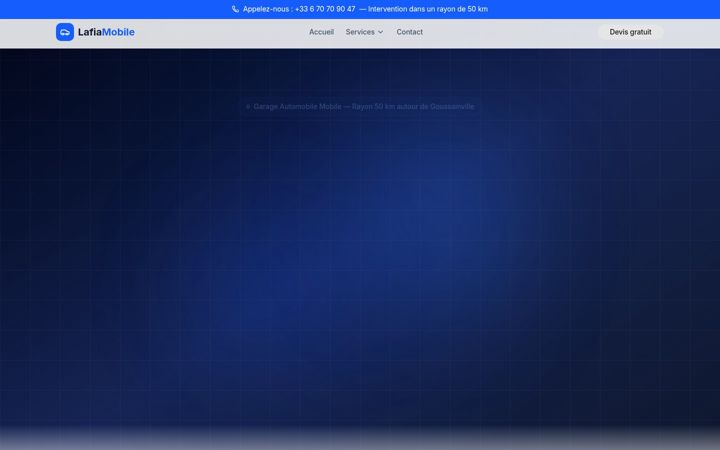The width and height of the screenshot is (720, 450).
Task: Click the phone icon in top banner
Action: point(235,9)
